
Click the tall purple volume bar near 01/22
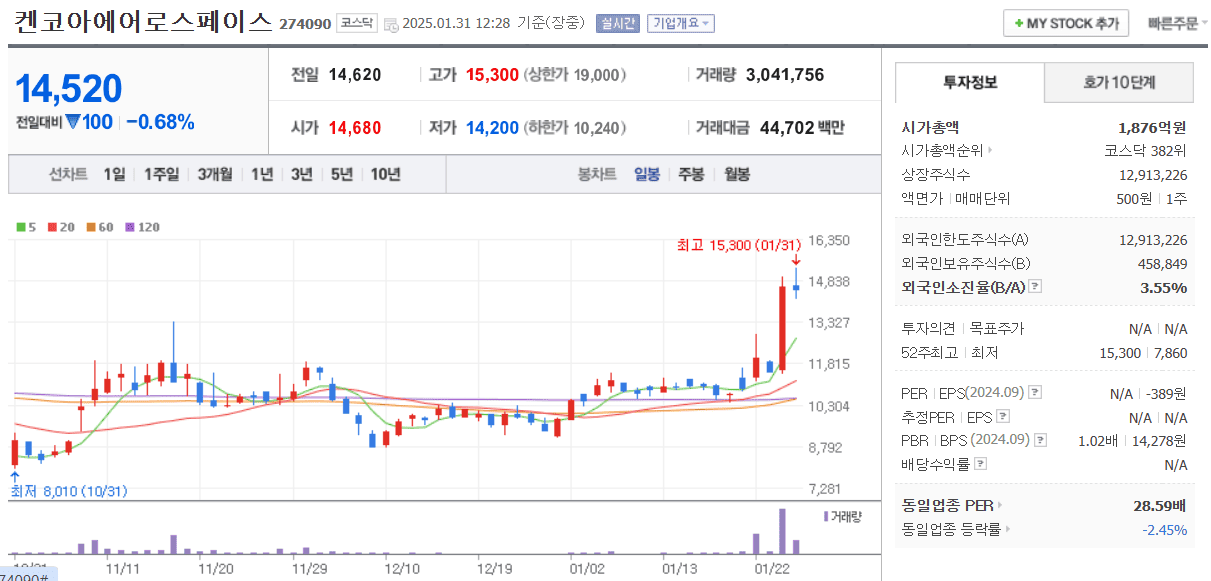pyautogui.click(x=782, y=531)
